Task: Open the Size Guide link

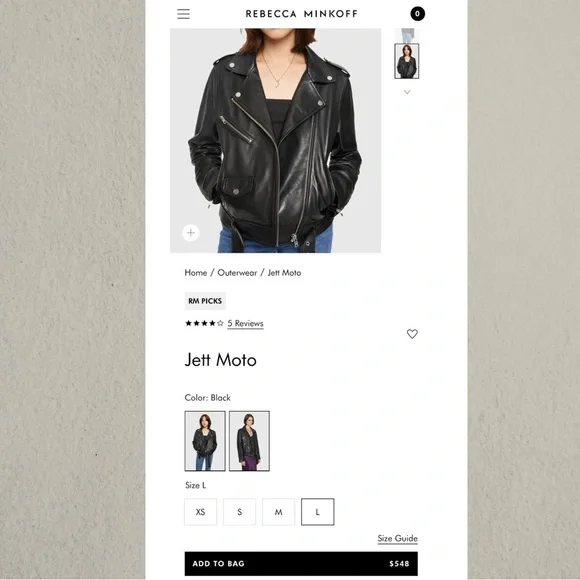Action: point(398,539)
